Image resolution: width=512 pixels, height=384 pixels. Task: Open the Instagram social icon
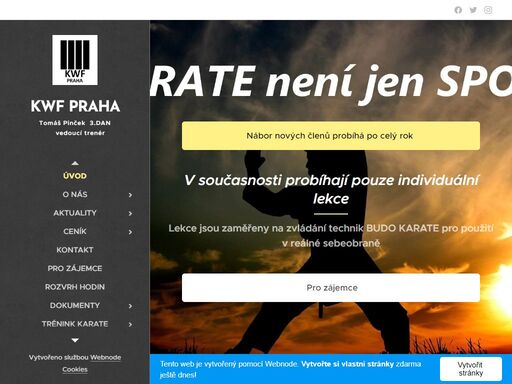point(488,10)
